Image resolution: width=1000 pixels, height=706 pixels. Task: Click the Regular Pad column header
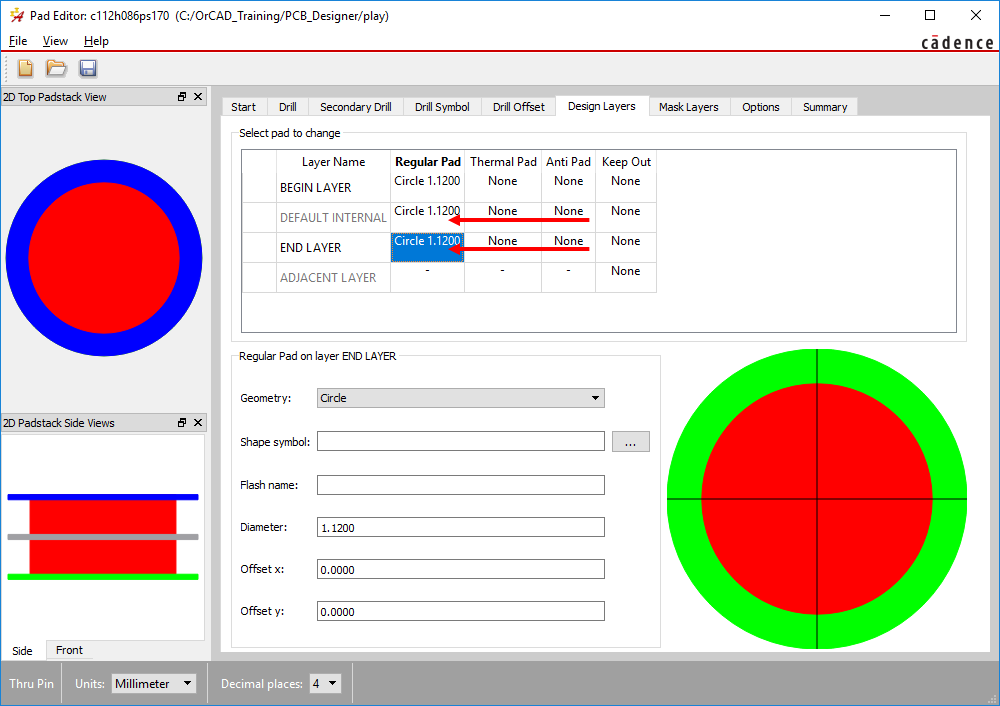coord(427,162)
